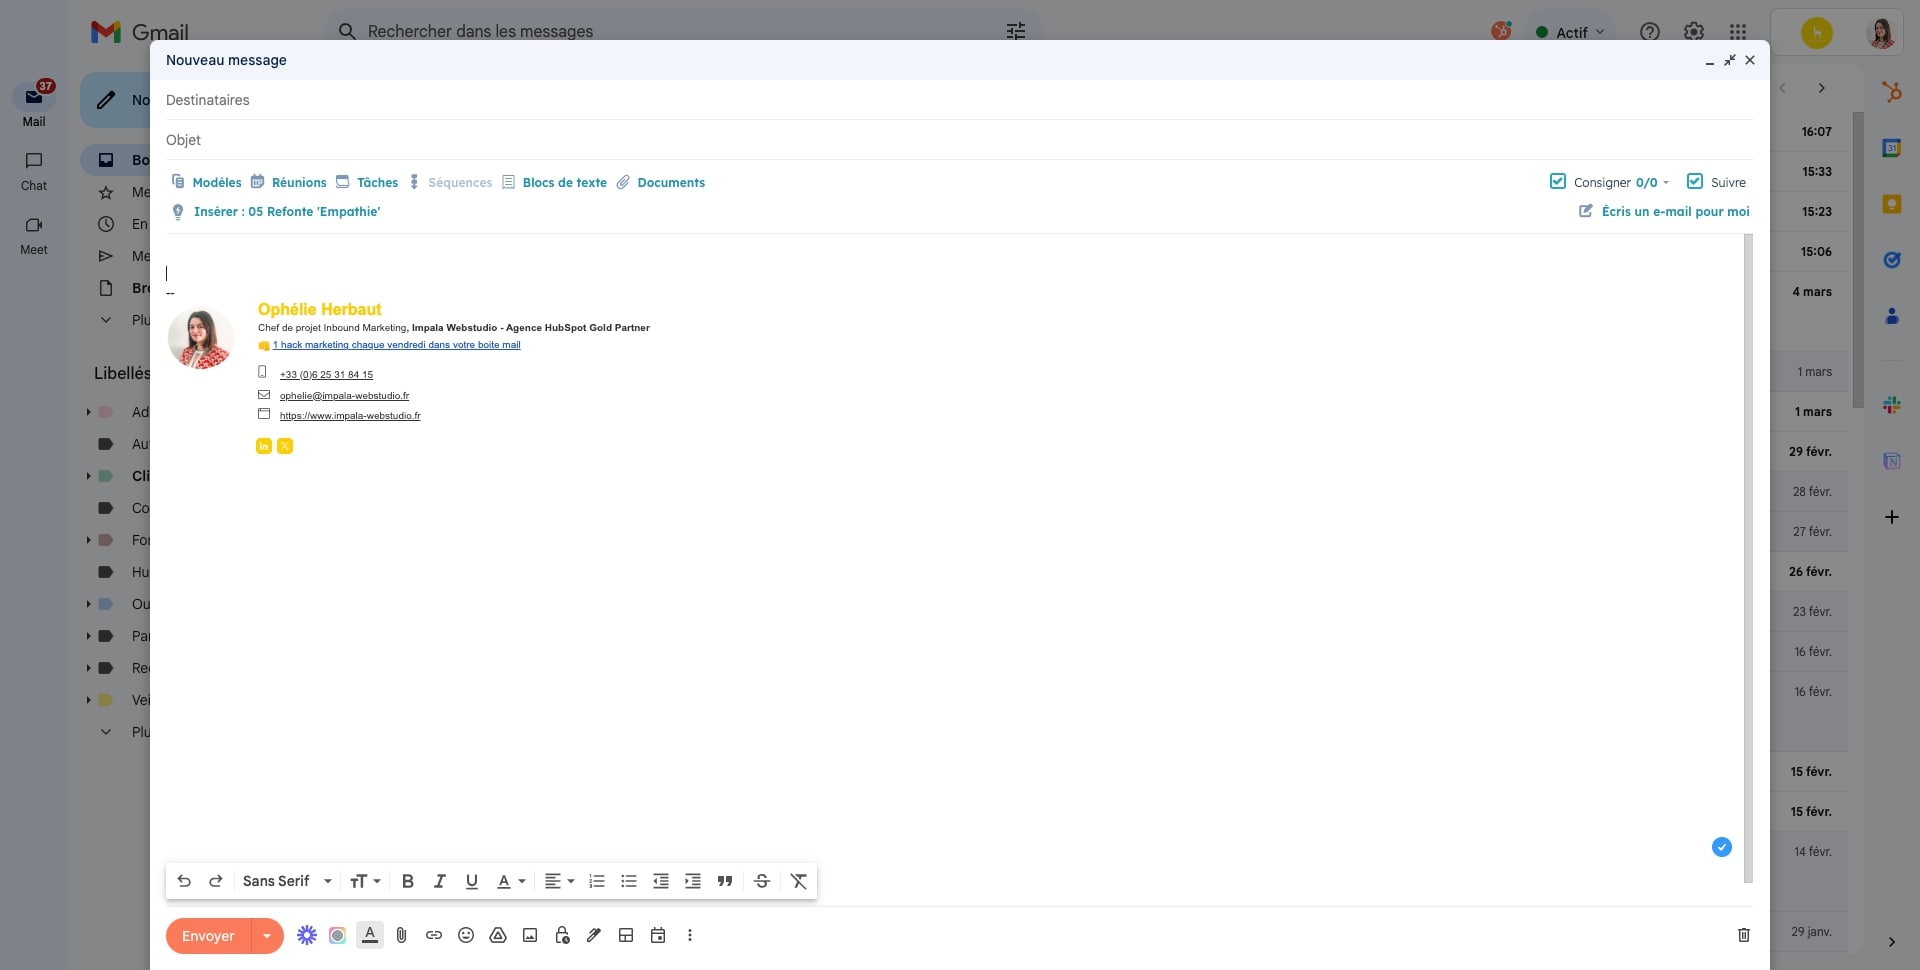This screenshot has width=1920, height=970.
Task: Open Google Calendar in the side panel
Action: [1893, 147]
